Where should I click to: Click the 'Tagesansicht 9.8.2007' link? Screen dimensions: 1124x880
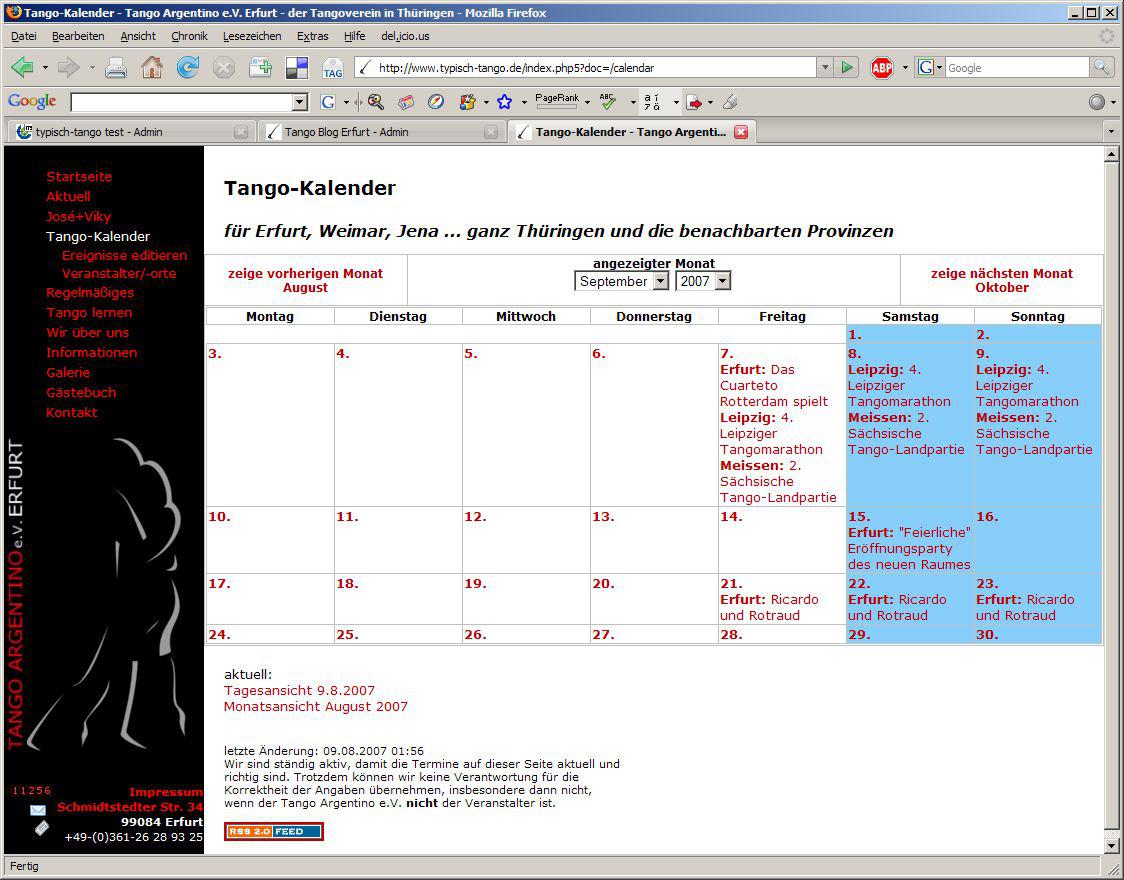point(299,690)
